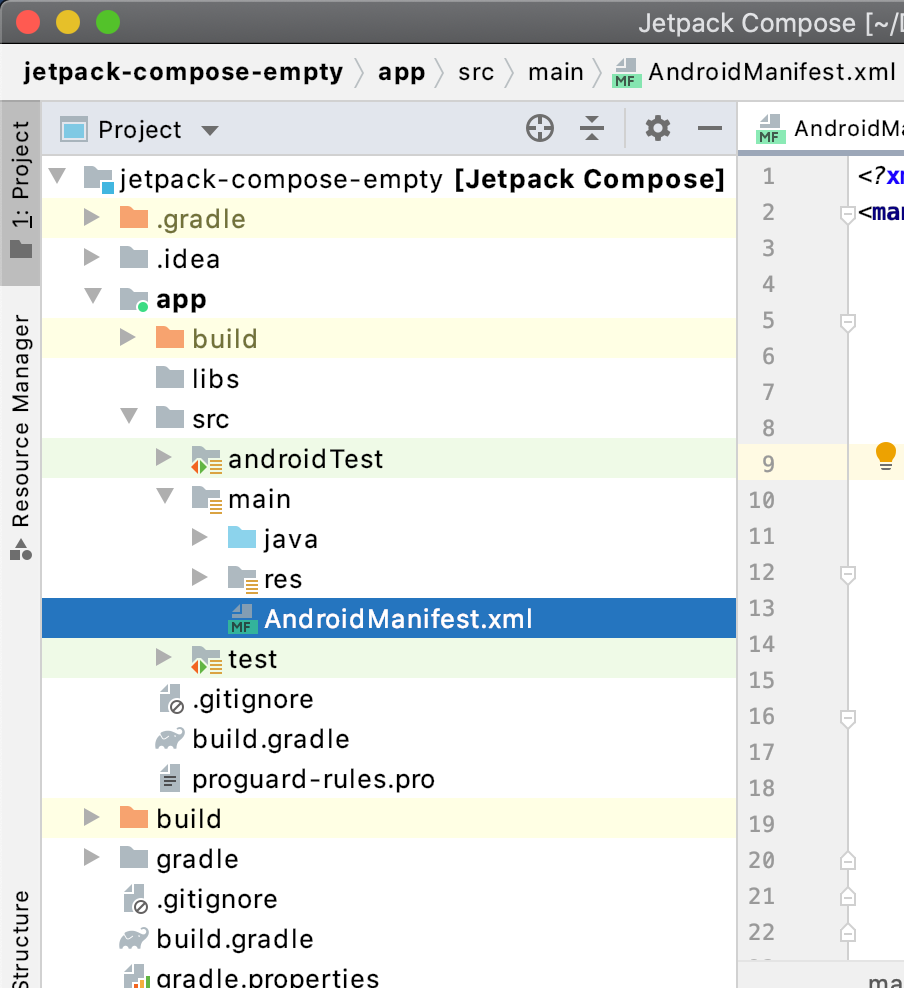Click the res resources folder icon
904x988 pixels.
243,580
